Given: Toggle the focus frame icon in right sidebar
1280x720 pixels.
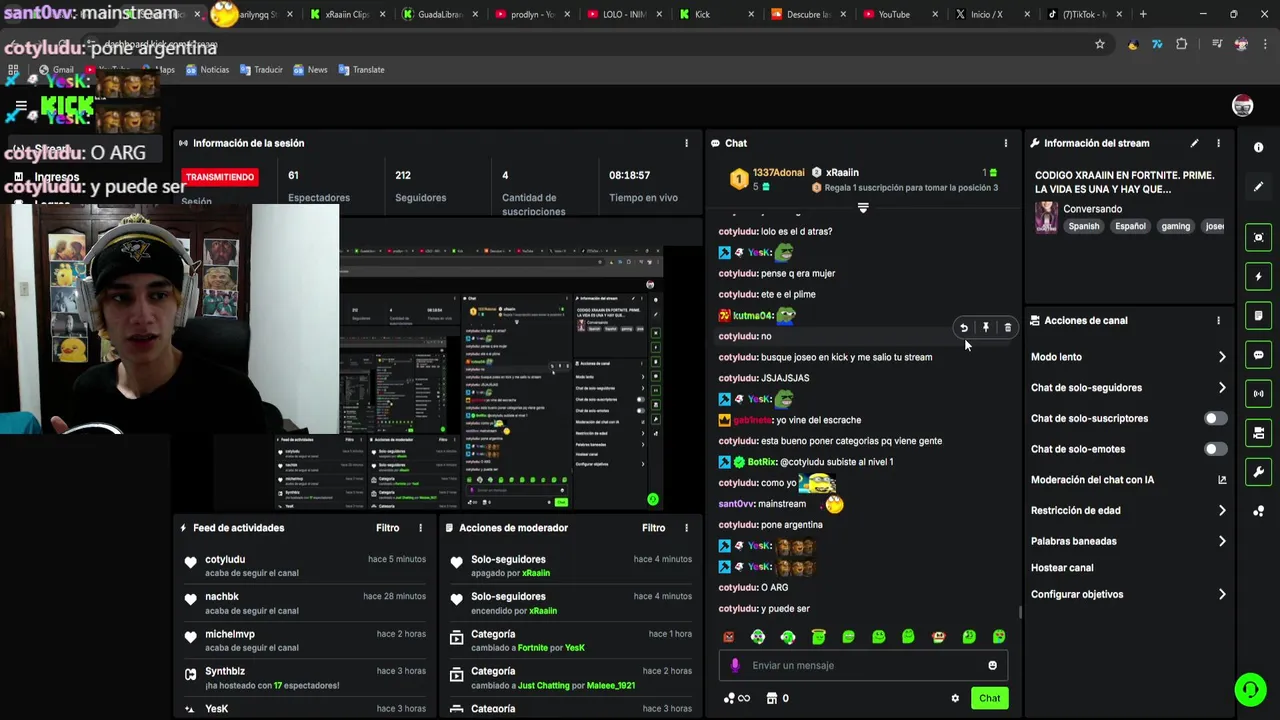Looking at the screenshot, I should click(1258, 237).
